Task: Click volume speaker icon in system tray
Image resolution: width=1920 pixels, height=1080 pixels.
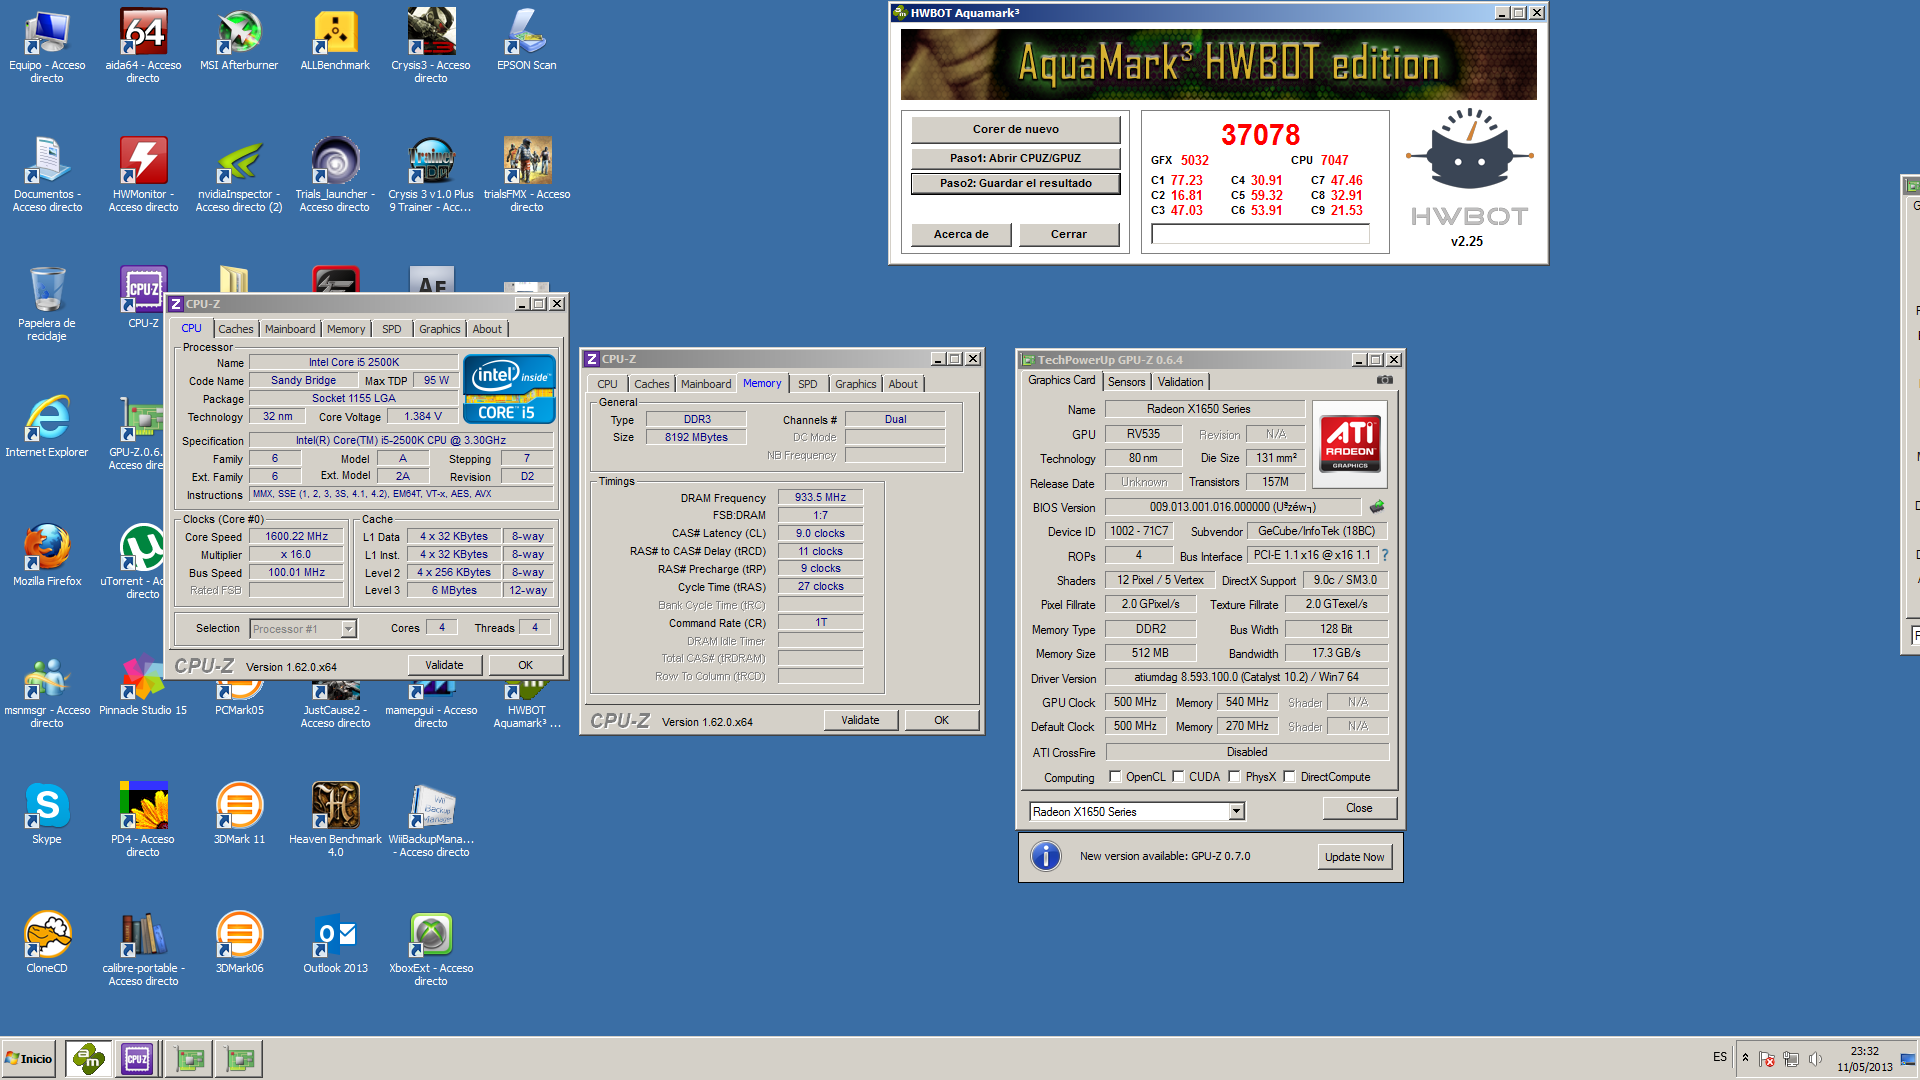Action: tap(1815, 1059)
